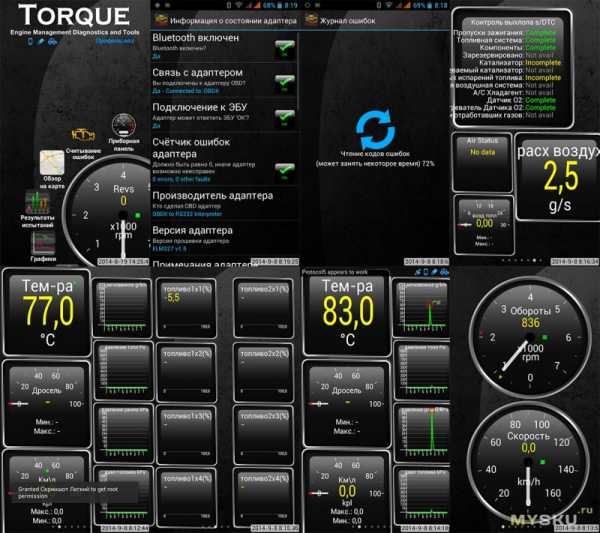Select the adapter manufacturer list entry
The height and width of the screenshot is (533, 600).
tap(210, 202)
